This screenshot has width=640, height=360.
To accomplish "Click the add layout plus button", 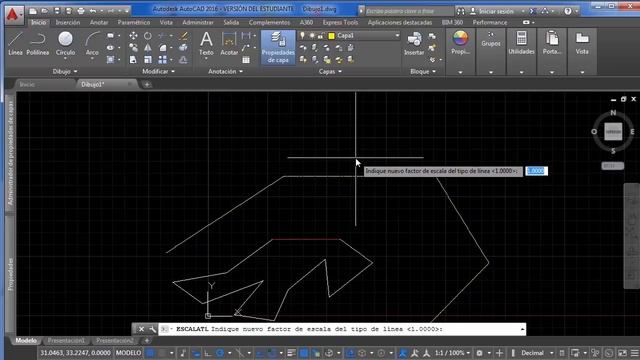I will [x=147, y=340].
